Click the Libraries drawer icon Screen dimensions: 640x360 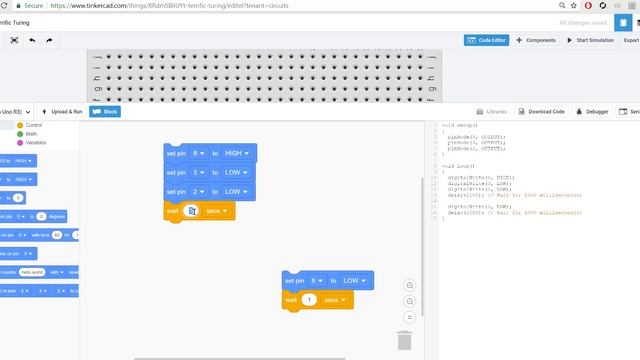(480, 111)
